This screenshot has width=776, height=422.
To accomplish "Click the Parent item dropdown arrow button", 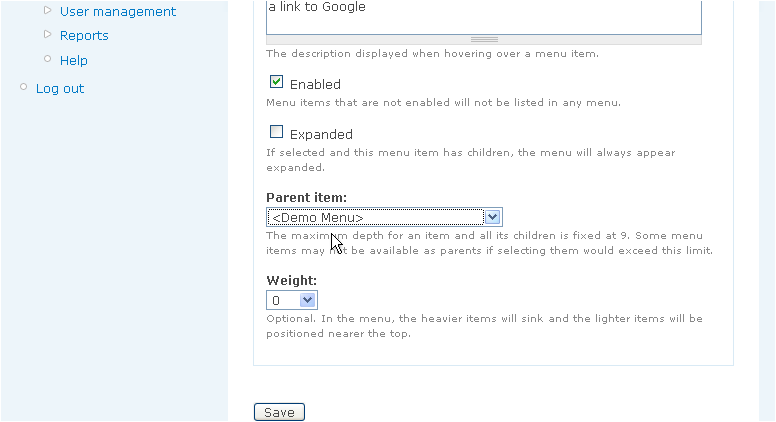I will [492, 217].
